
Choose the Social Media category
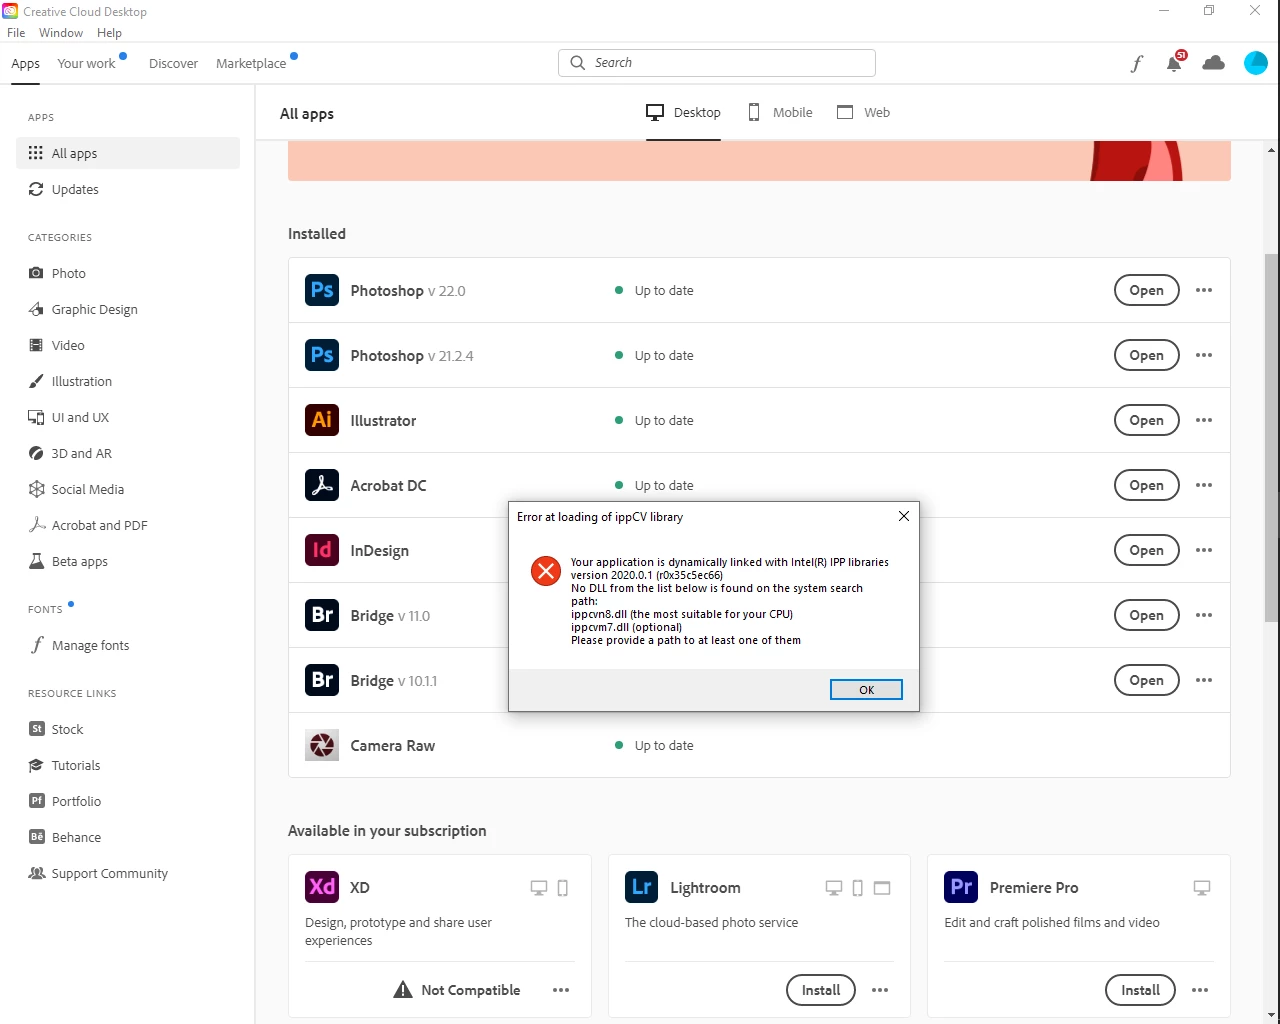[128, 489]
